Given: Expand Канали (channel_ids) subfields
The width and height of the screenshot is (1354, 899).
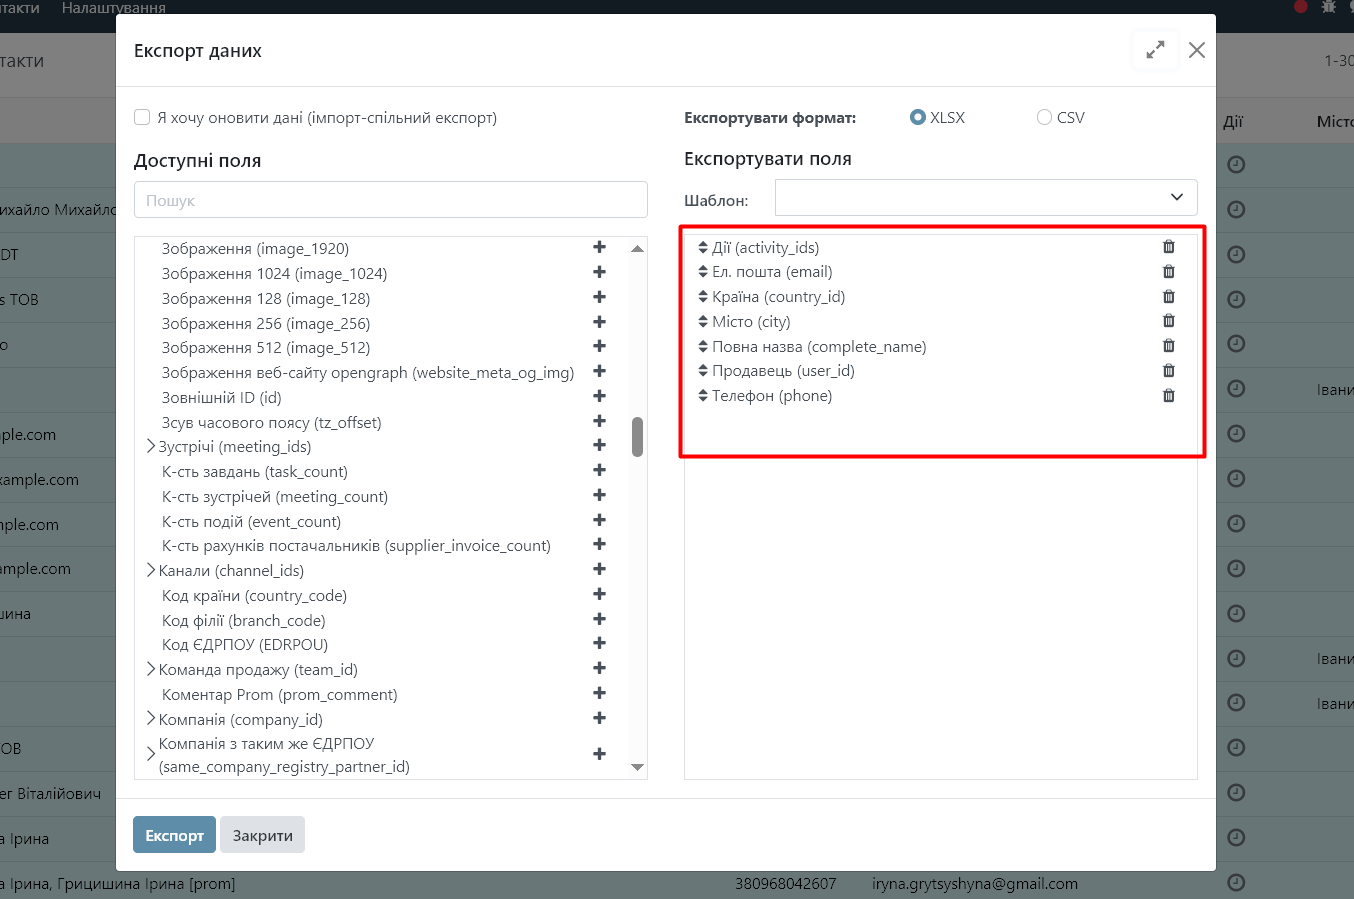Looking at the screenshot, I should point(151,570).
